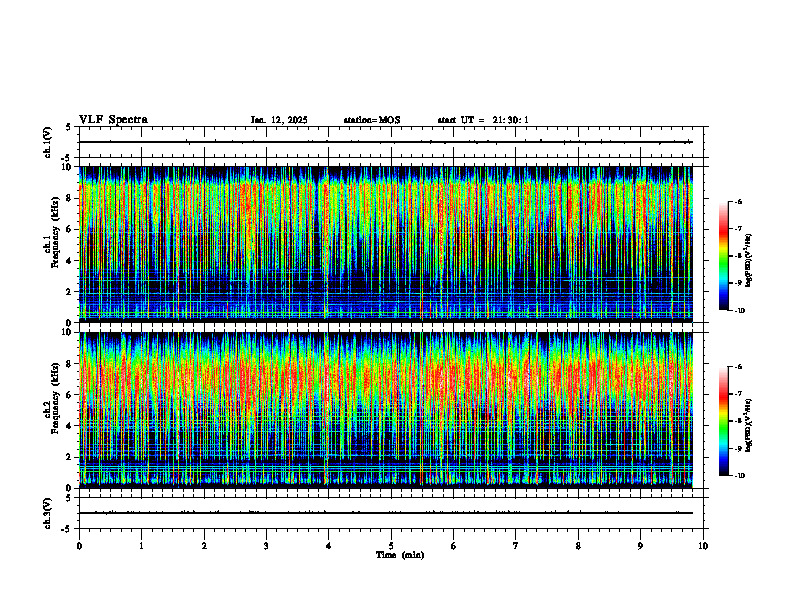Click the "5" tick on the ch.3(V) axis
The image size is (792, 612).
pos(69,498)
